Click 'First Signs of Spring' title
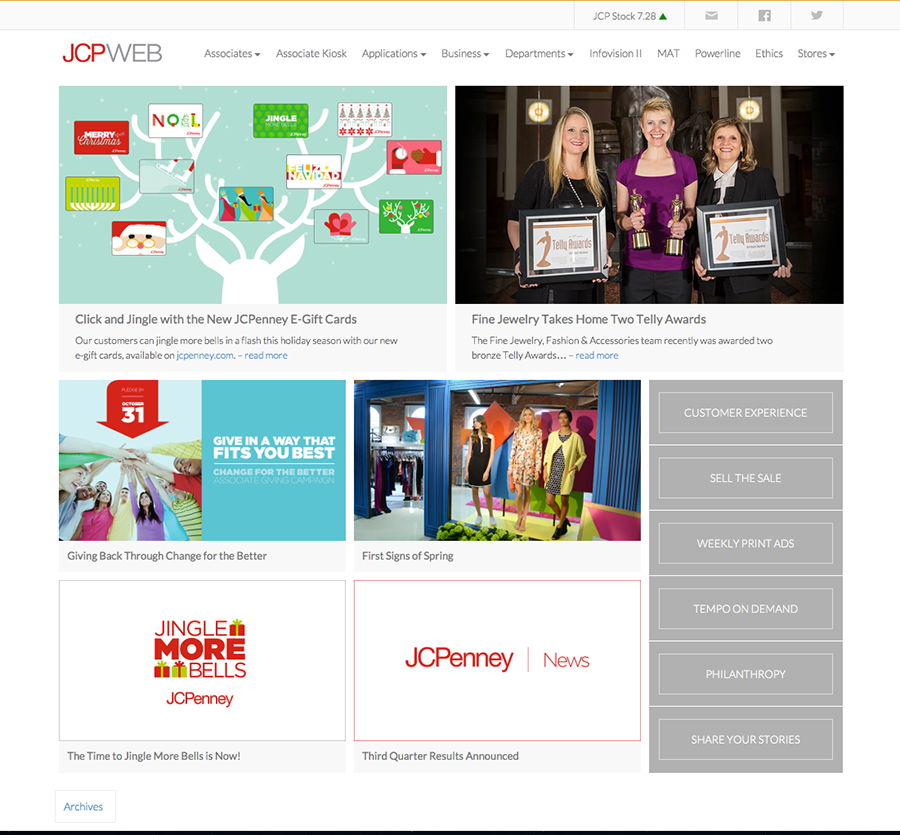Screen dimensions: 900x835 408,556
